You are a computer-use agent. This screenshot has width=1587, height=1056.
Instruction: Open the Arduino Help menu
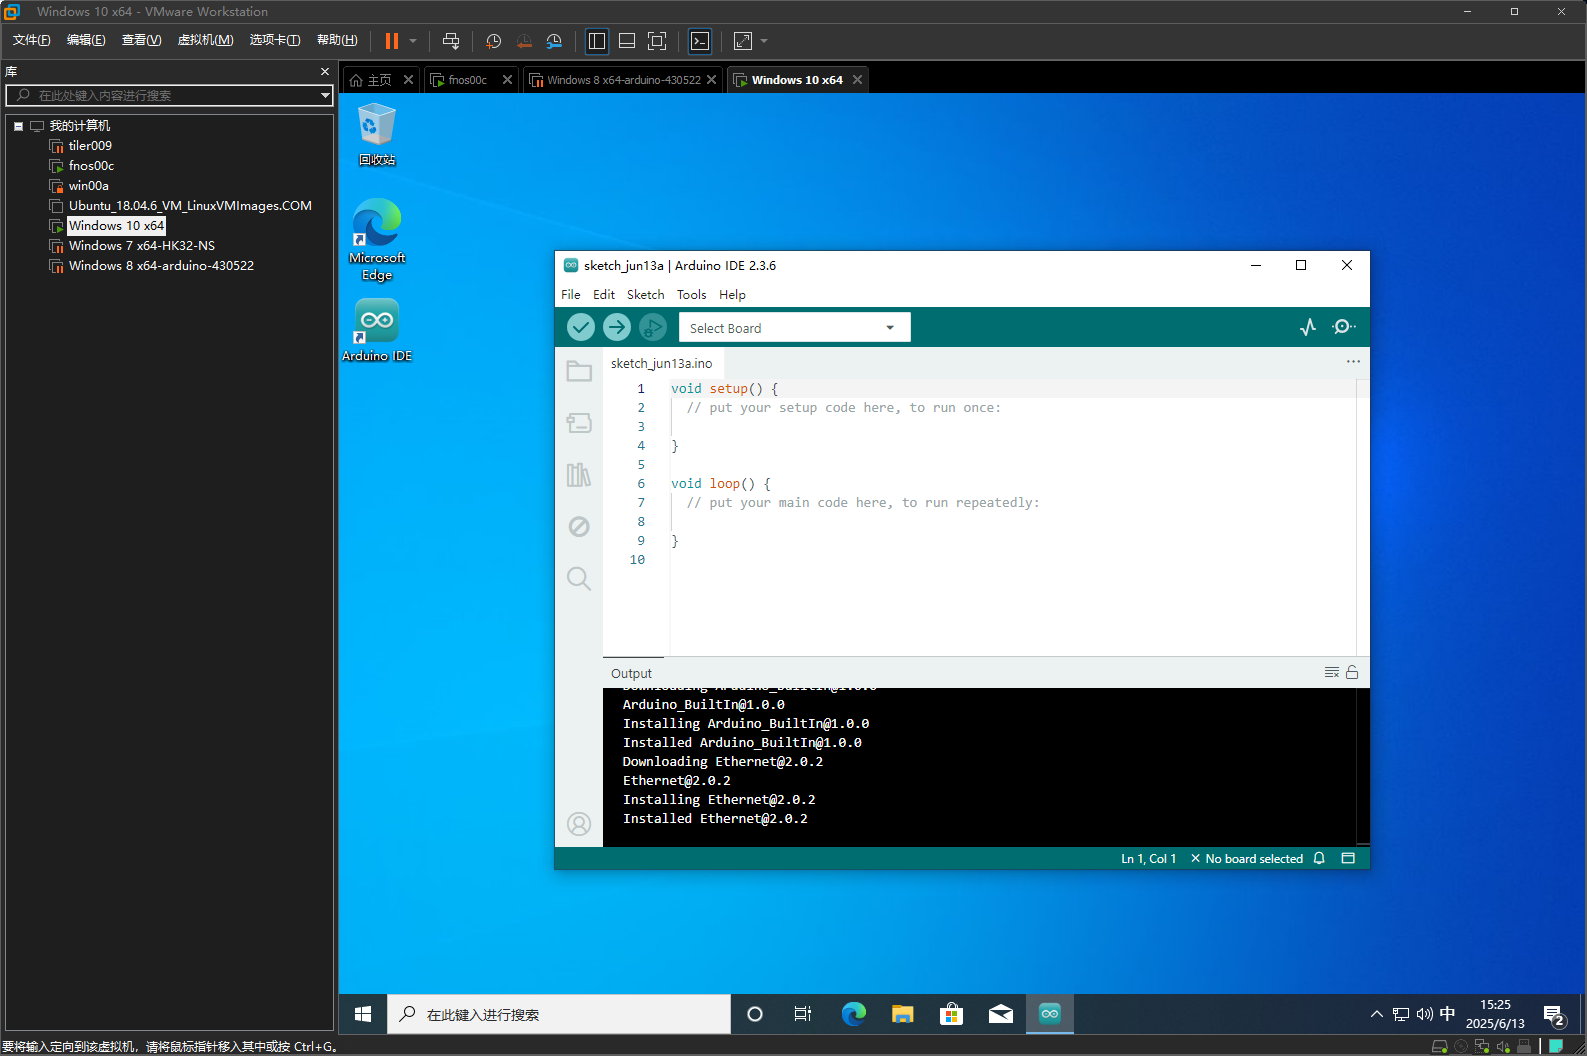[733, 294]
